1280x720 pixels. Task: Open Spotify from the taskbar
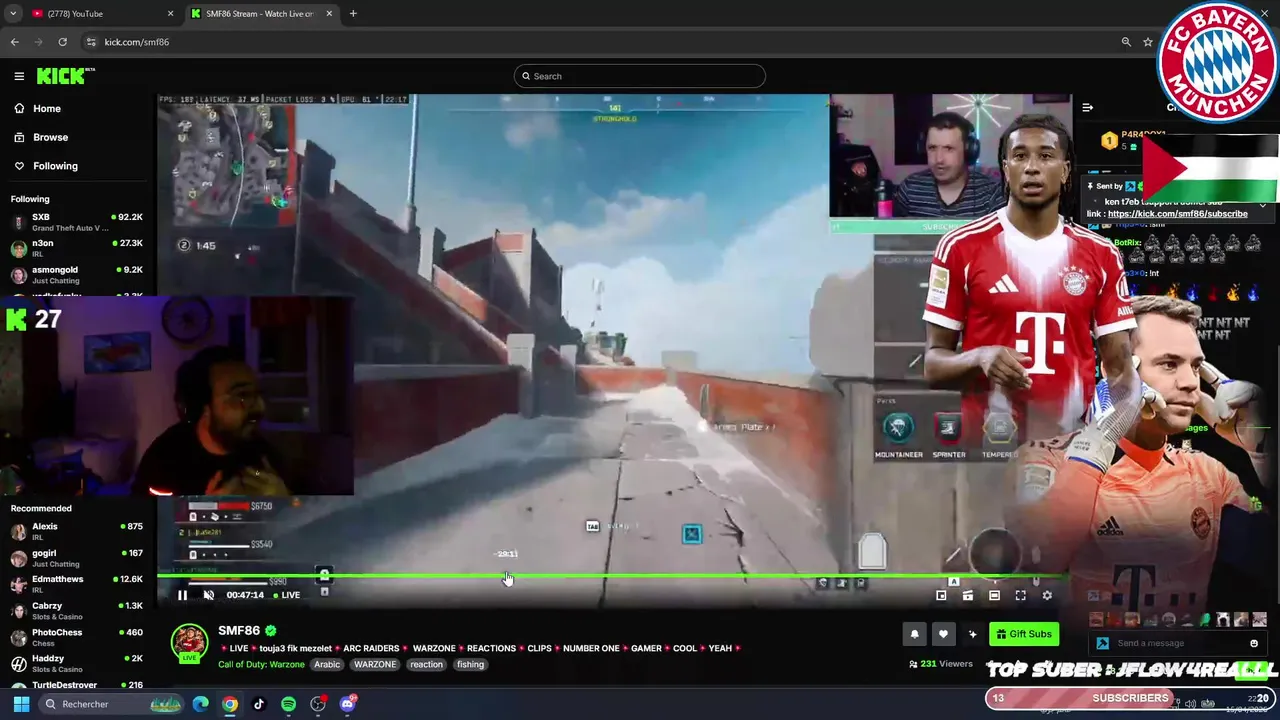[288, 704]
